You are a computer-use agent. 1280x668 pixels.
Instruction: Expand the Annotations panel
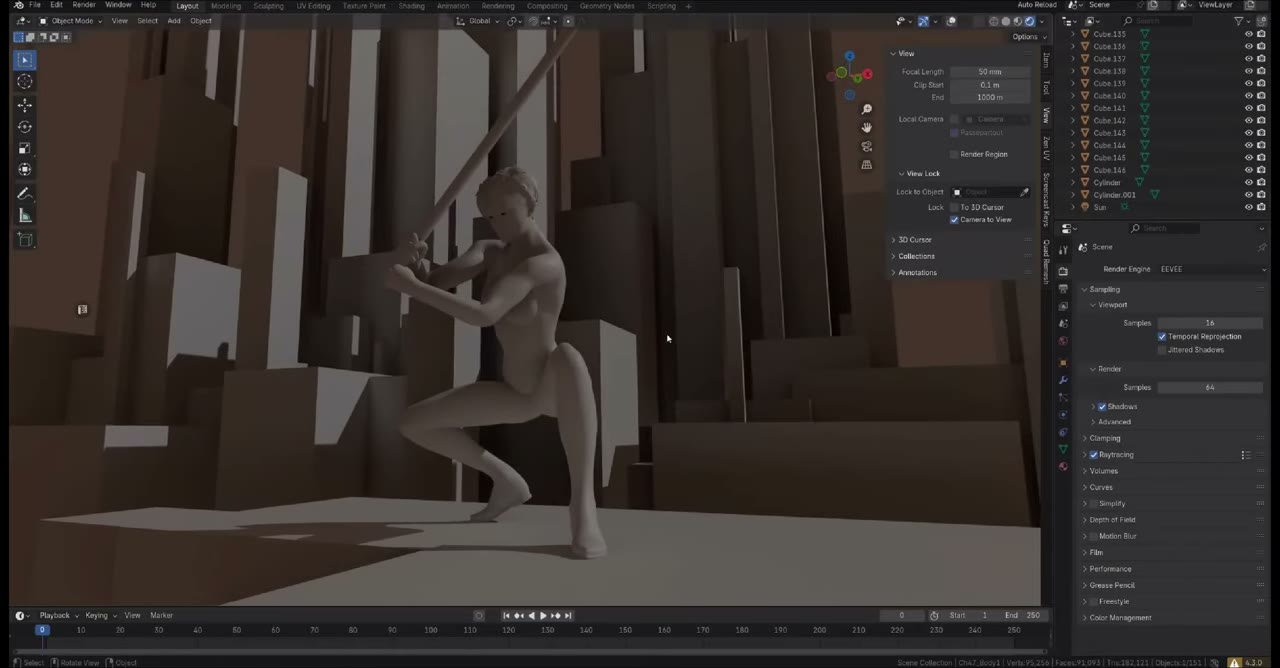click(x=916, y=272)
